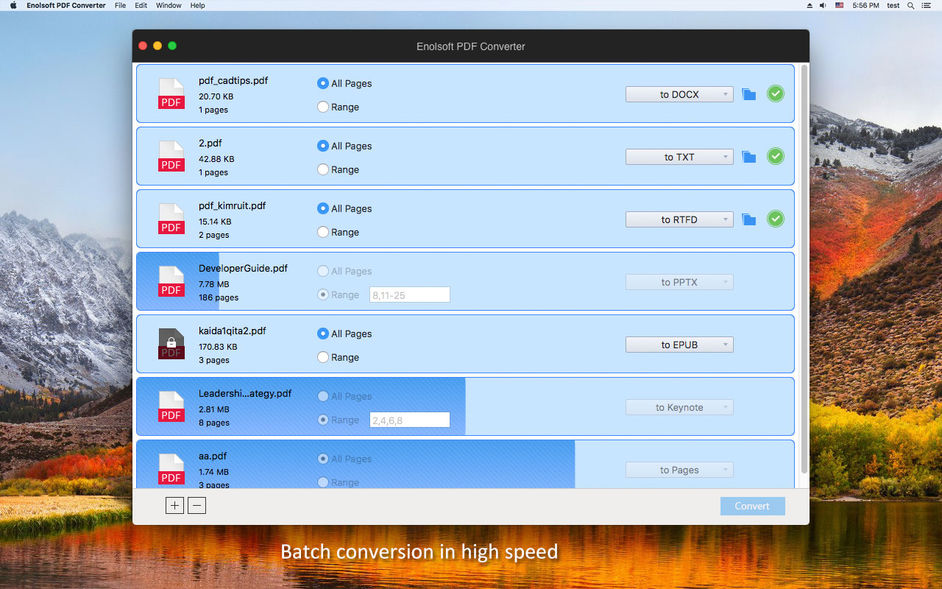This screenshot has height=589, width=942.
Task: Open output folder for pdf_cadtips.pdf
Action: (749, 93)
